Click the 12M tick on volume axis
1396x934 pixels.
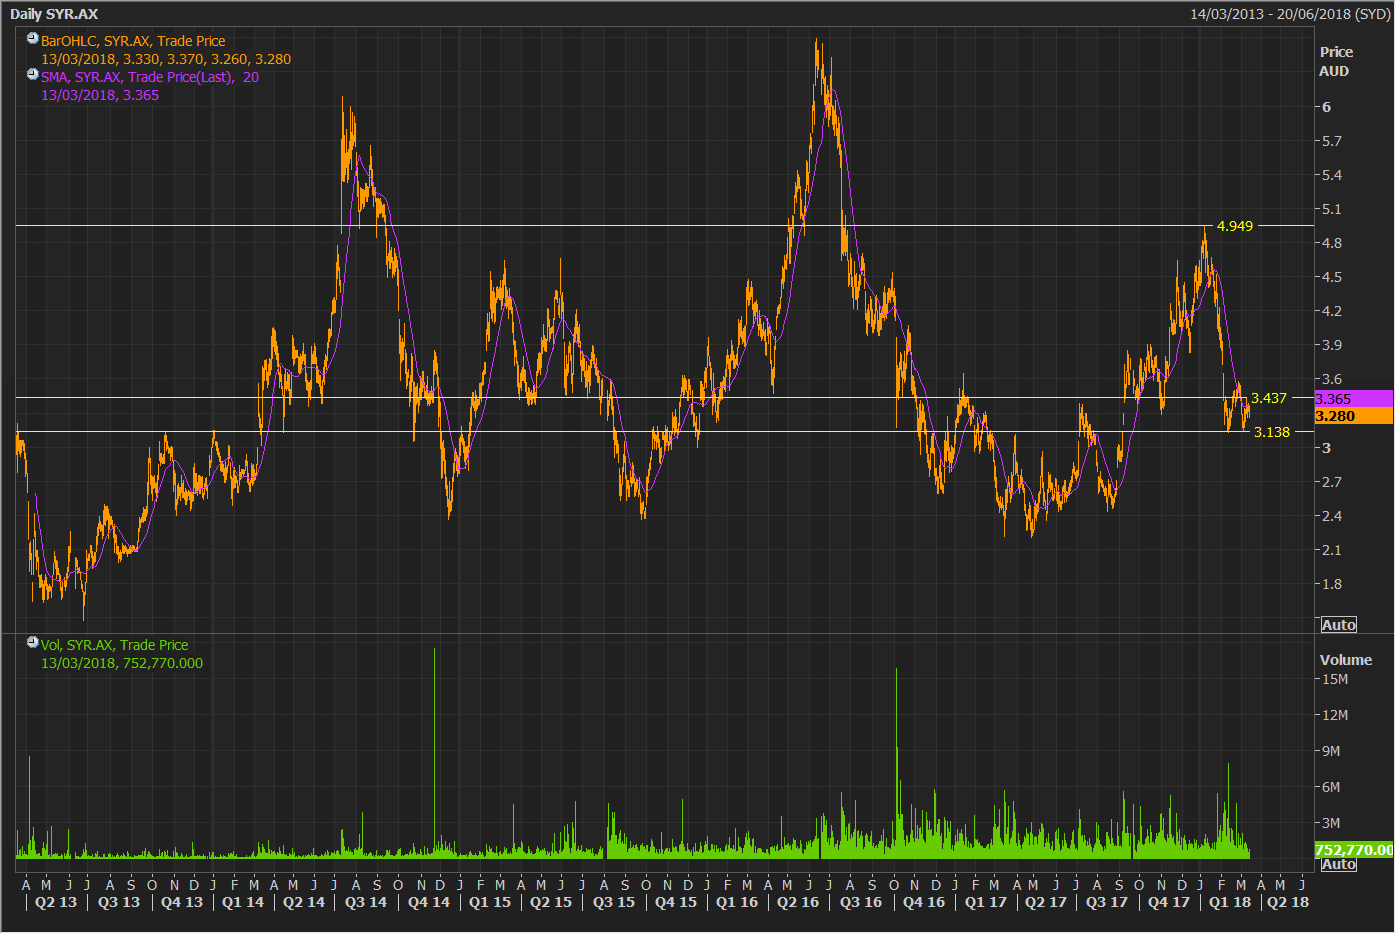click(1335, 715)
